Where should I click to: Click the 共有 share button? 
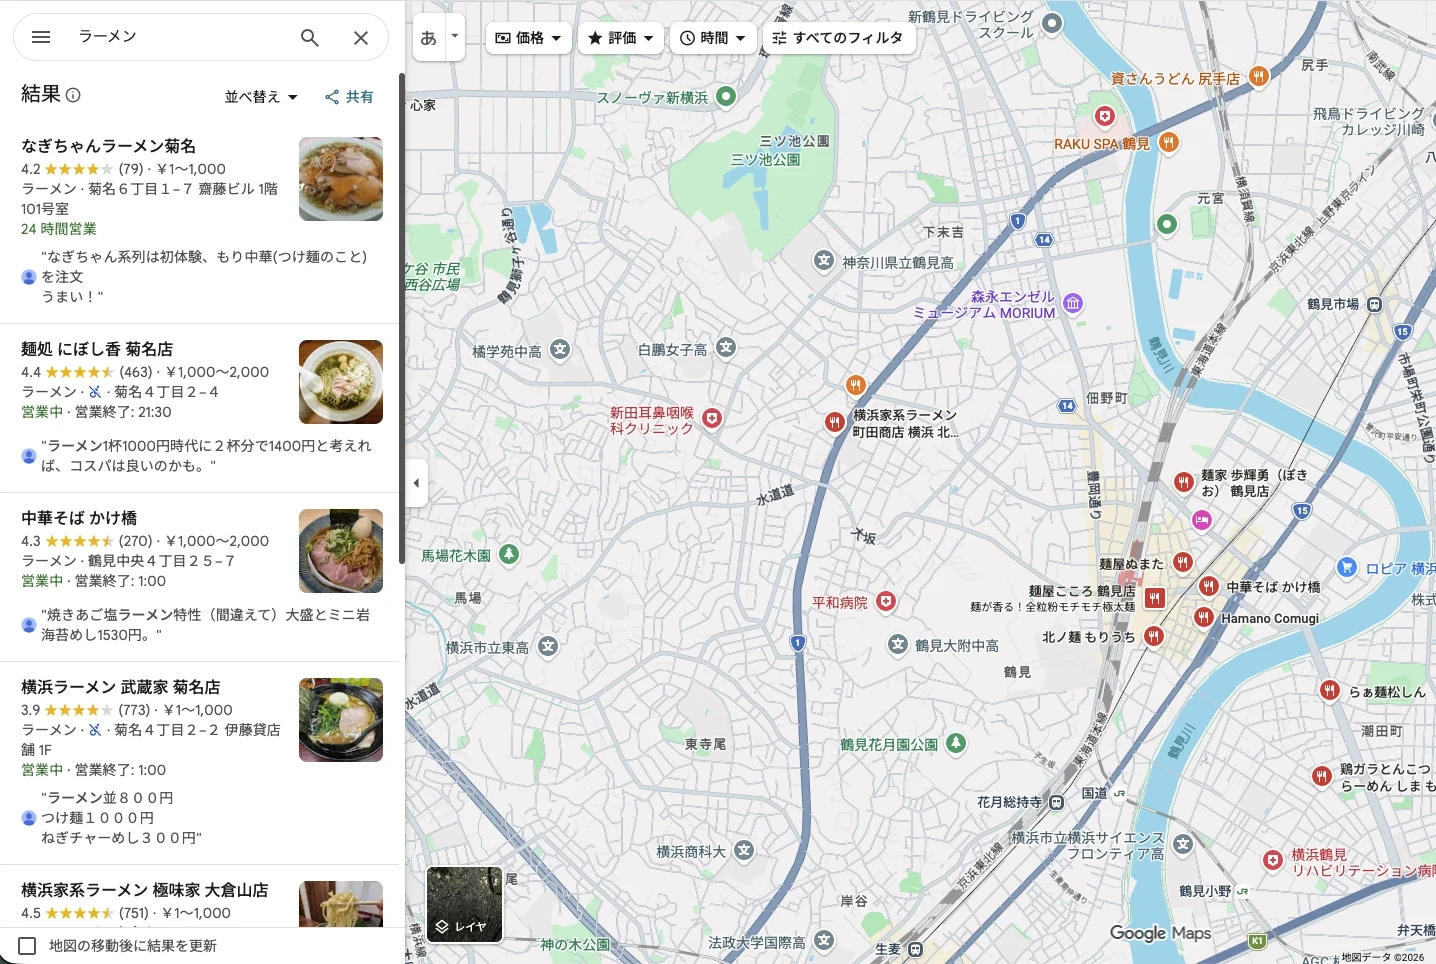coord(349,97)
